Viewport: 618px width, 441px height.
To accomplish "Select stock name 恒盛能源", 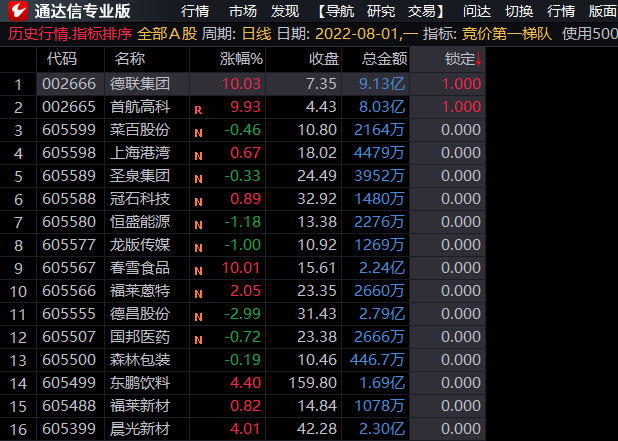I will pos(140,221).
